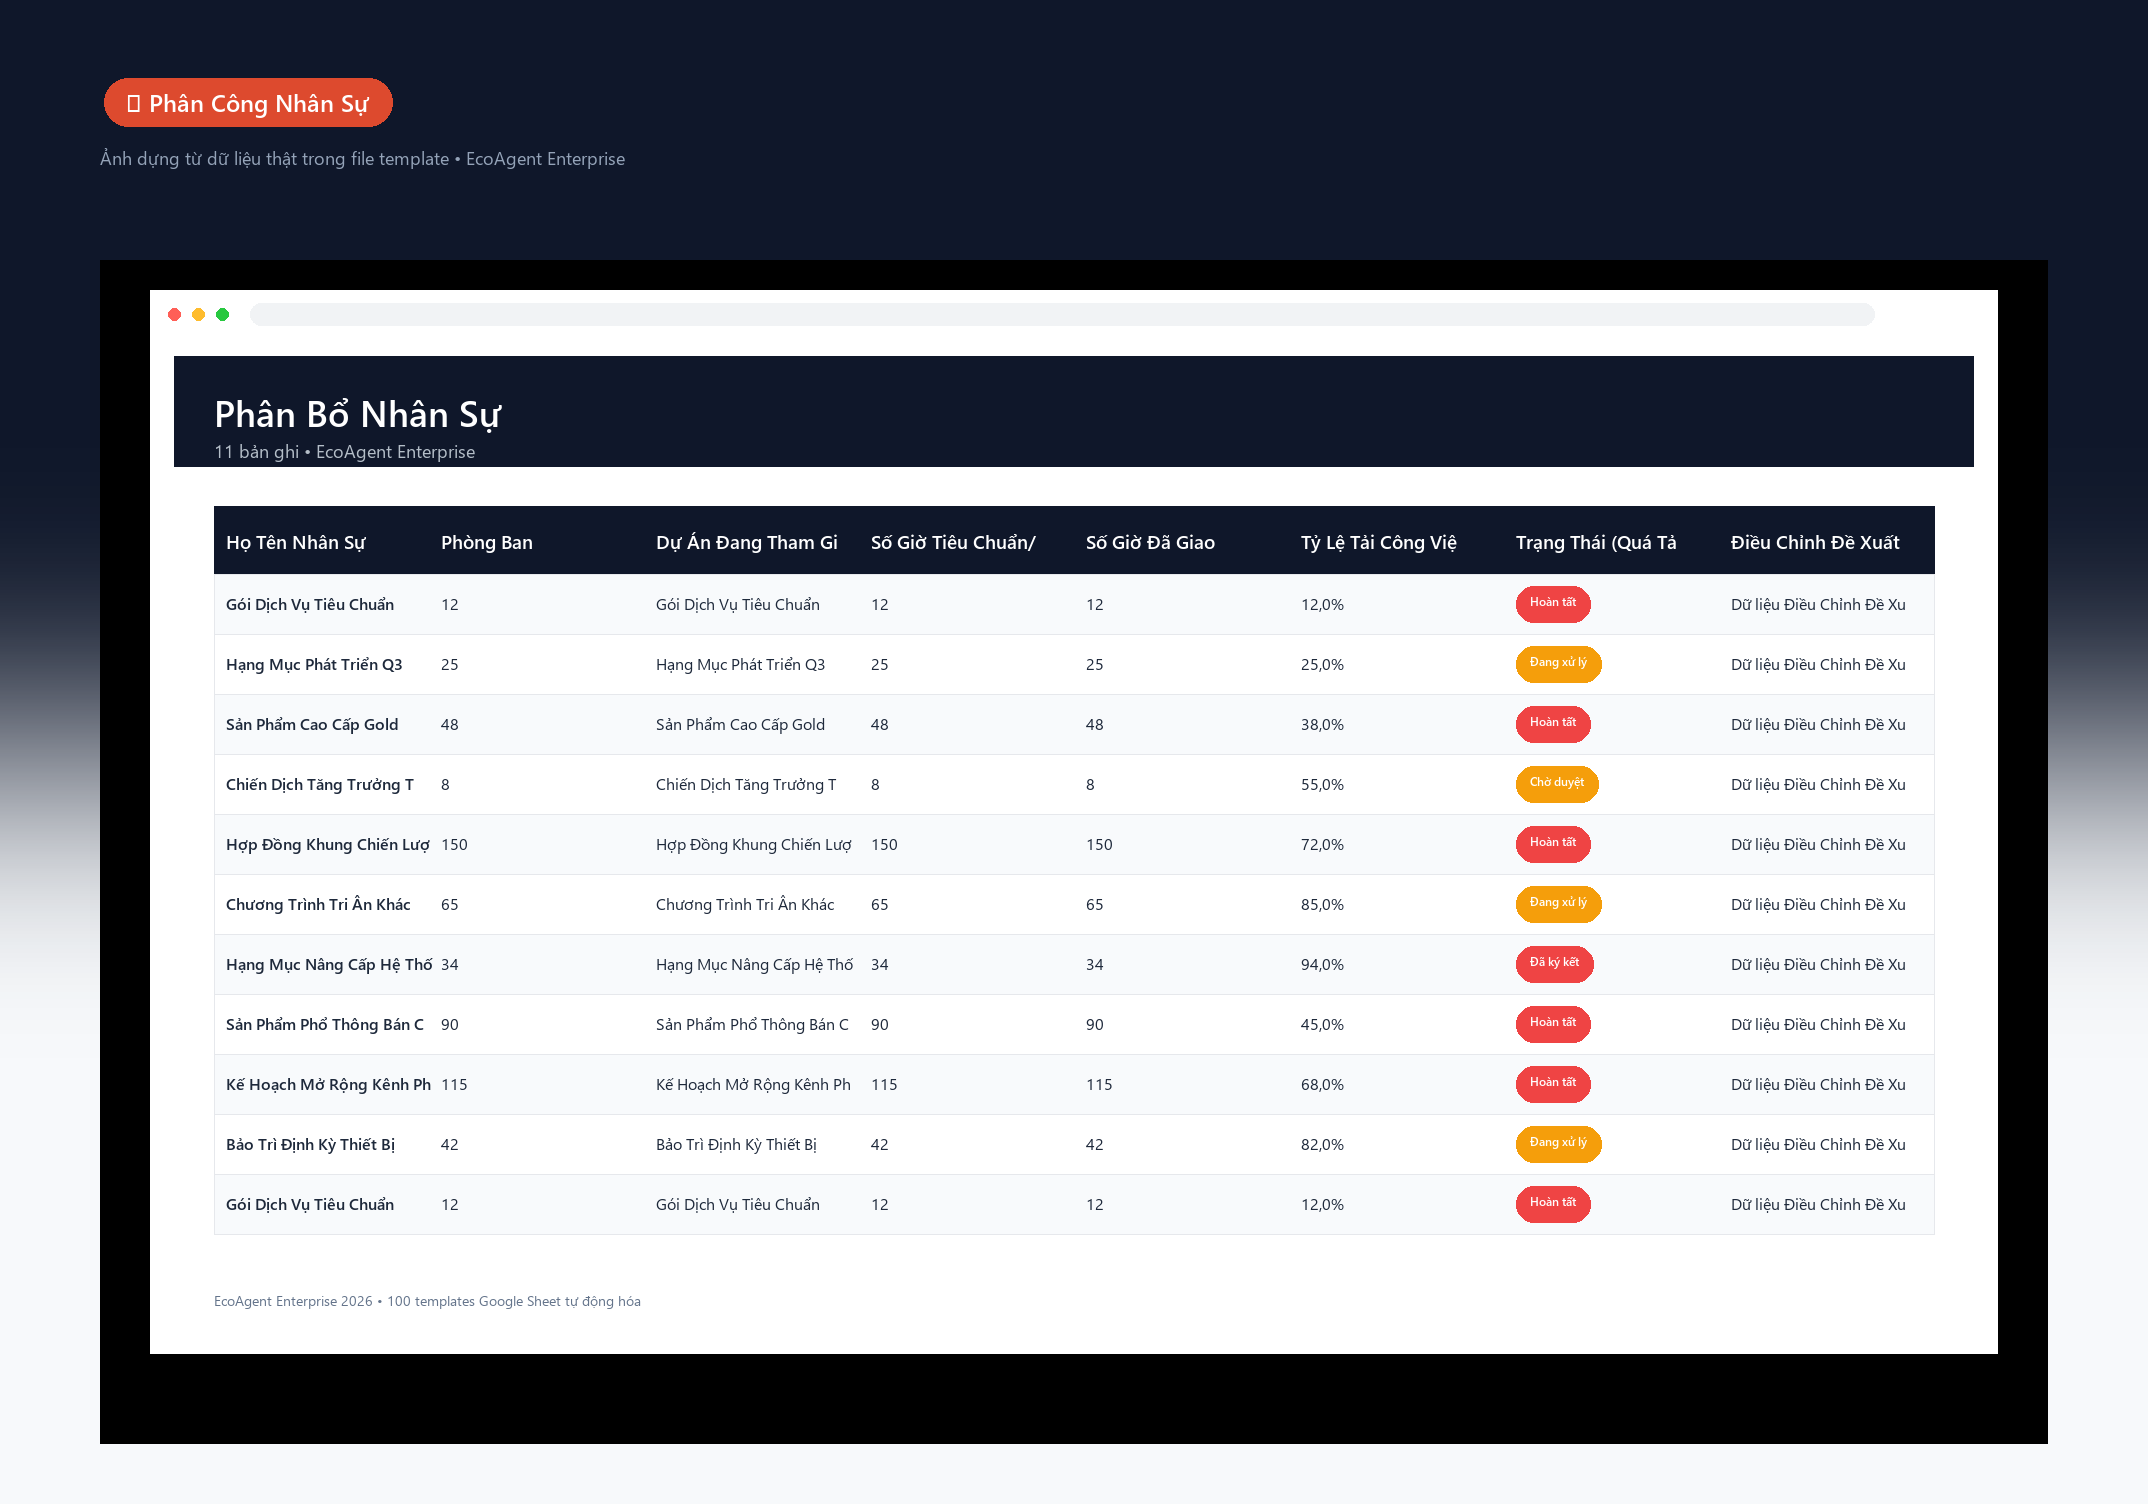
Task: Click the Trạng Thái (Quá Tả header
Action: [1596, 542]
